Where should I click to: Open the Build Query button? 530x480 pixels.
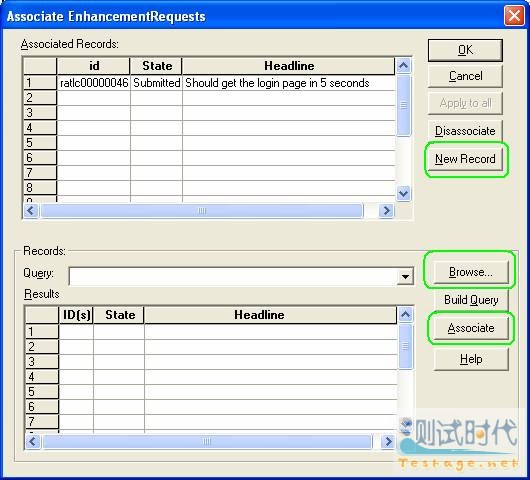coord(471,300)
